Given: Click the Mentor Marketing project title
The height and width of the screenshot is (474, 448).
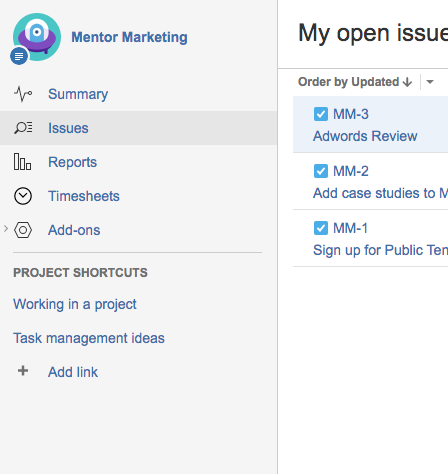Looking at the screenshot, I should coord(129,37).
